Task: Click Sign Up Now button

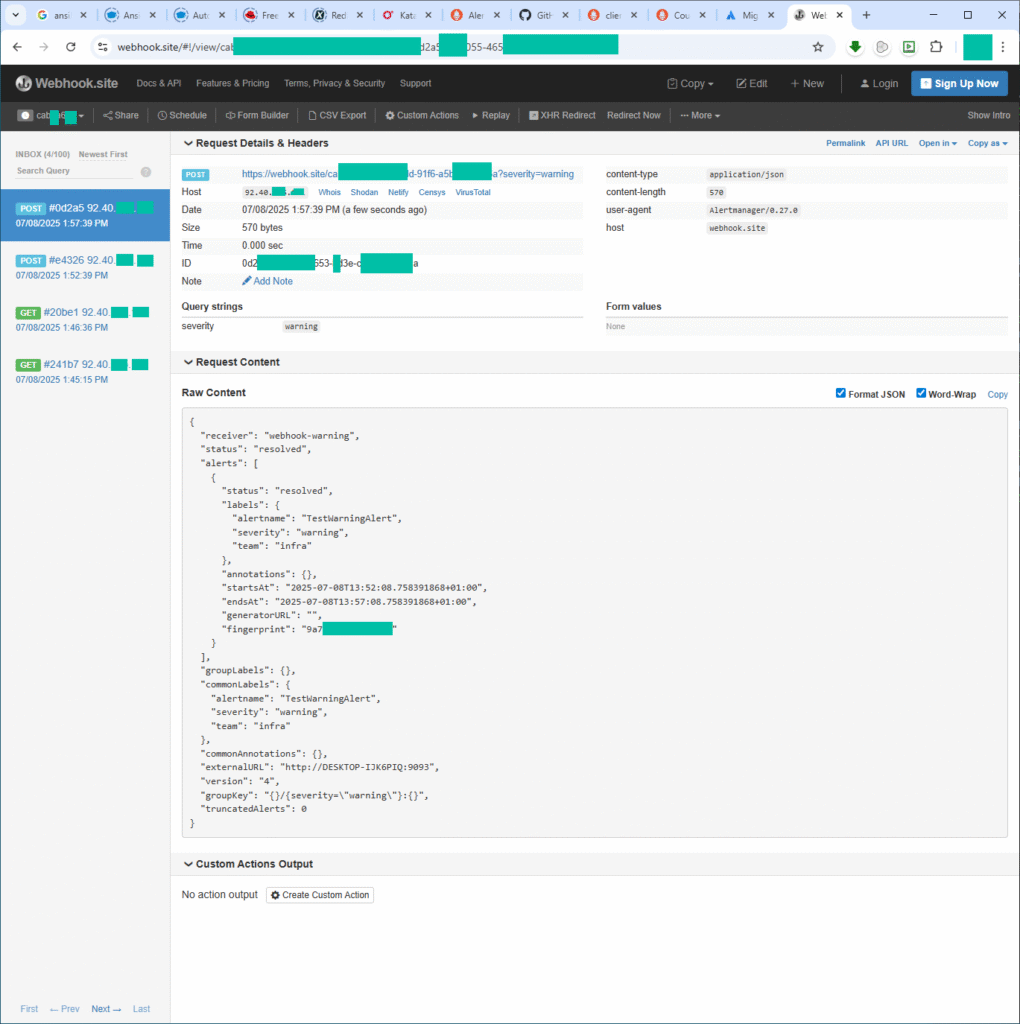Action: pos(959,84)
